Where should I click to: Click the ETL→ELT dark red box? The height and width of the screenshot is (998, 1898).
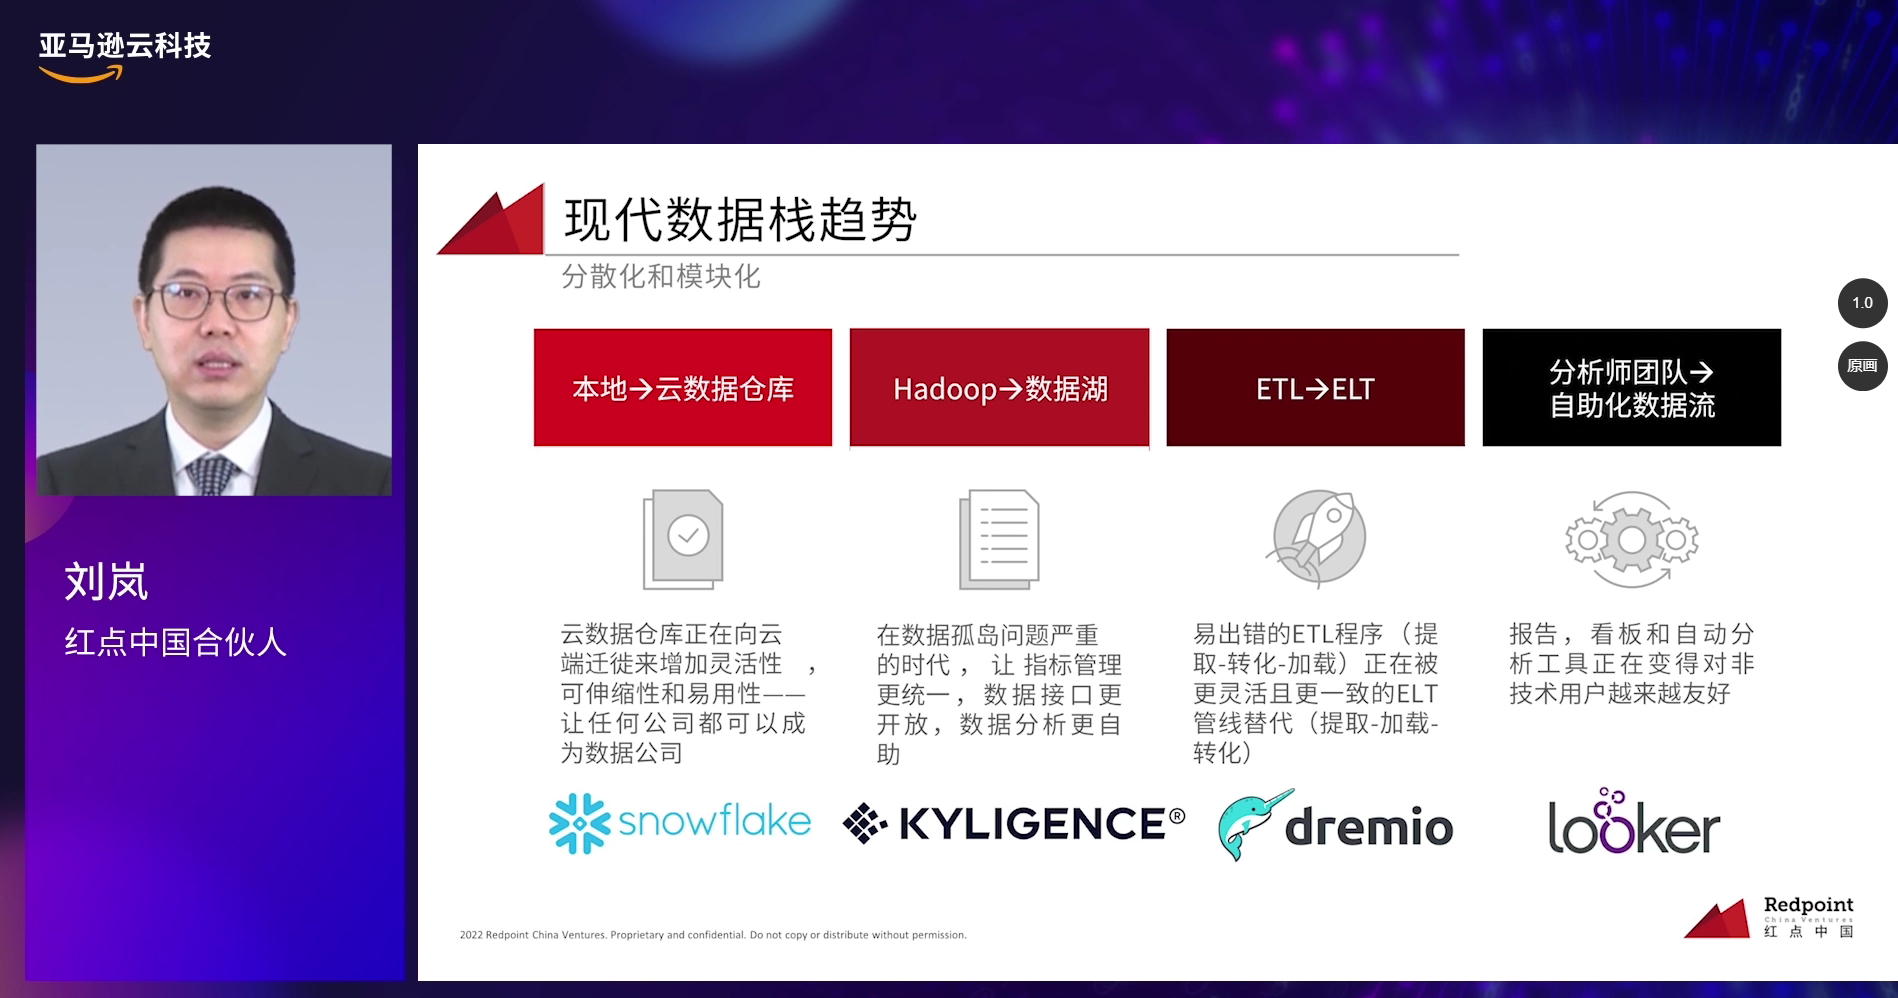coord(1315,387)
